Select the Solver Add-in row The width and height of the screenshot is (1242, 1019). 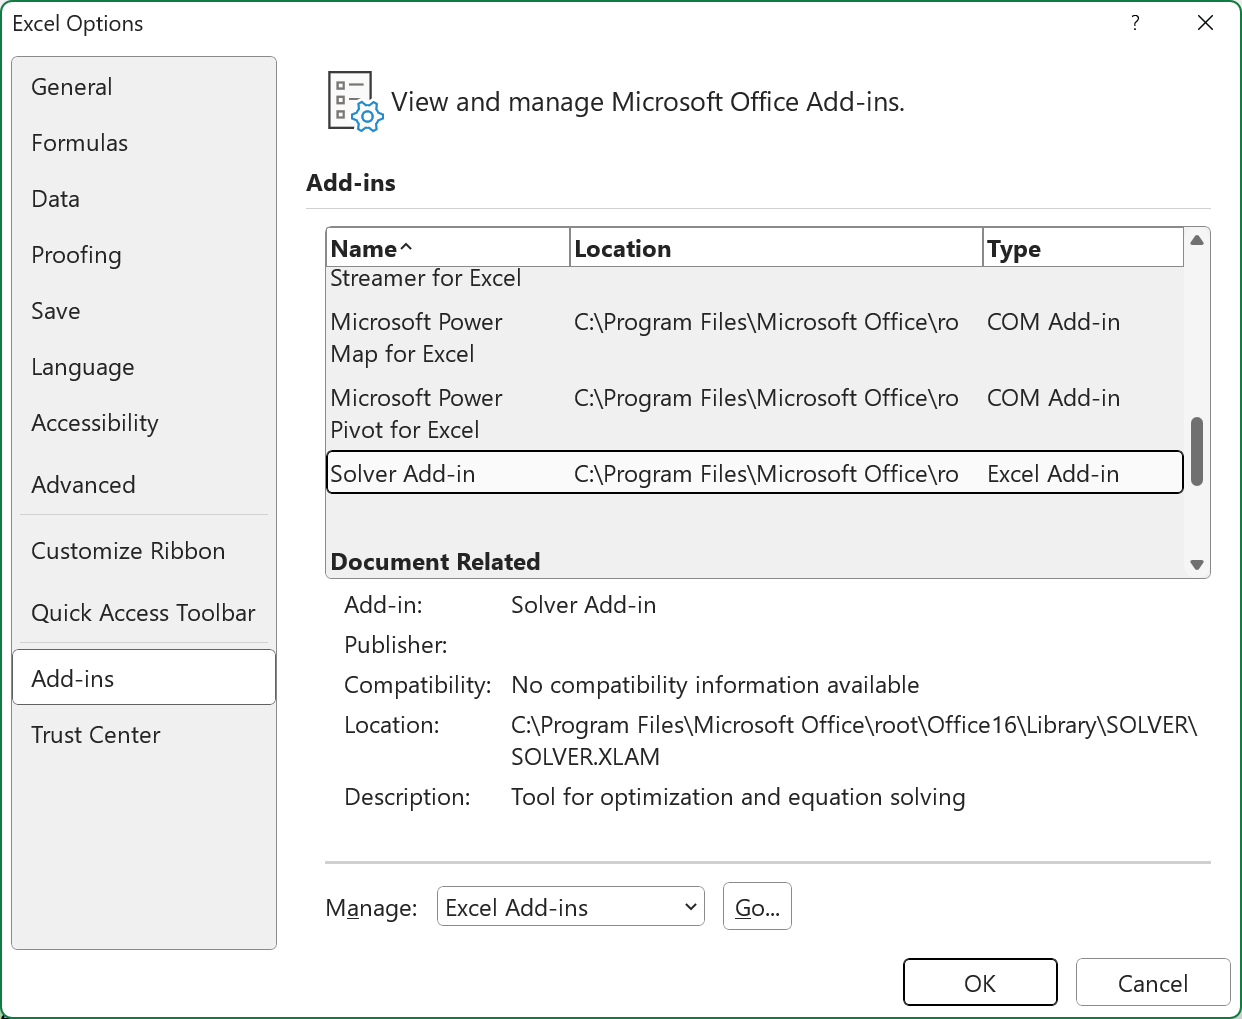(x=755, y=473)
